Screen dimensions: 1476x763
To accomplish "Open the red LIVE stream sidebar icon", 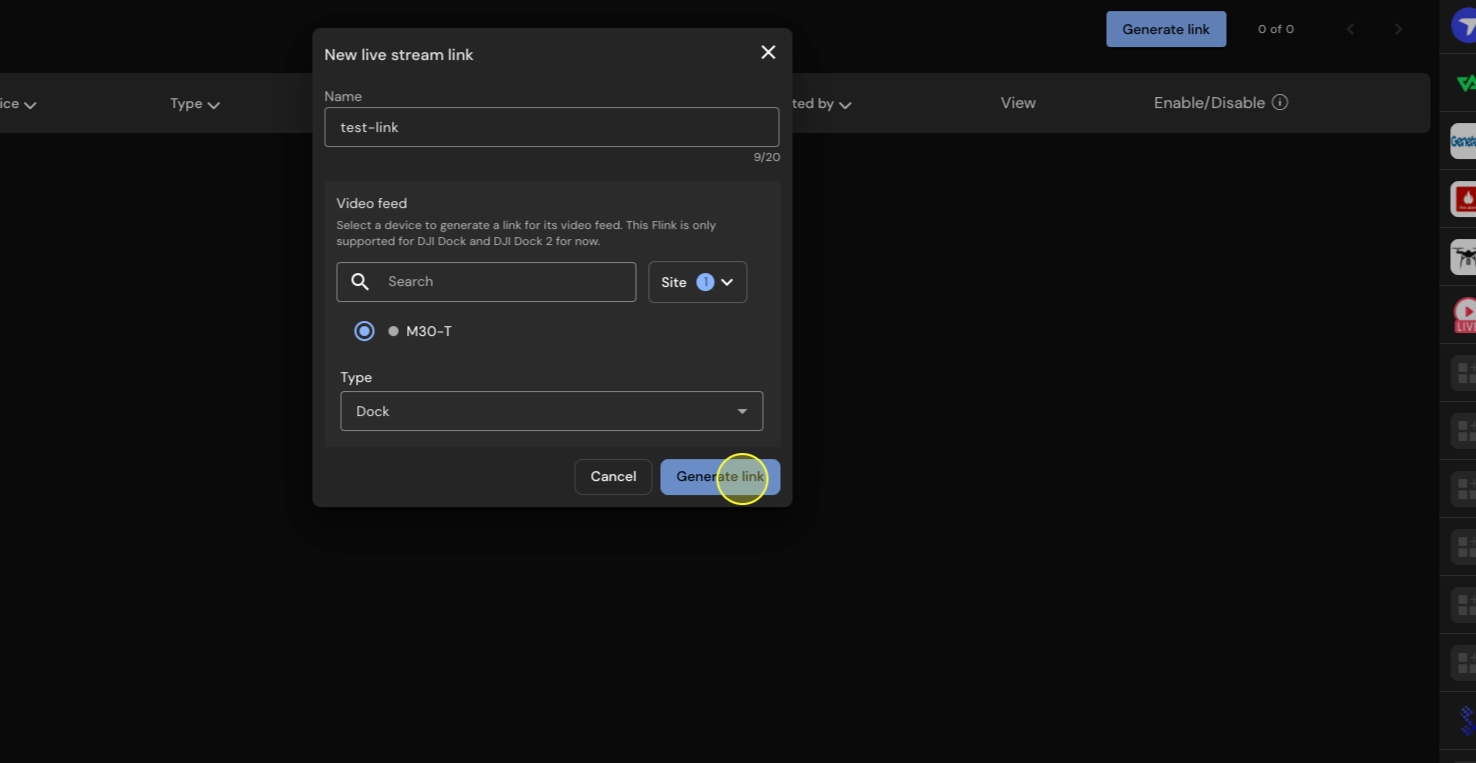I will [1464, 315].
